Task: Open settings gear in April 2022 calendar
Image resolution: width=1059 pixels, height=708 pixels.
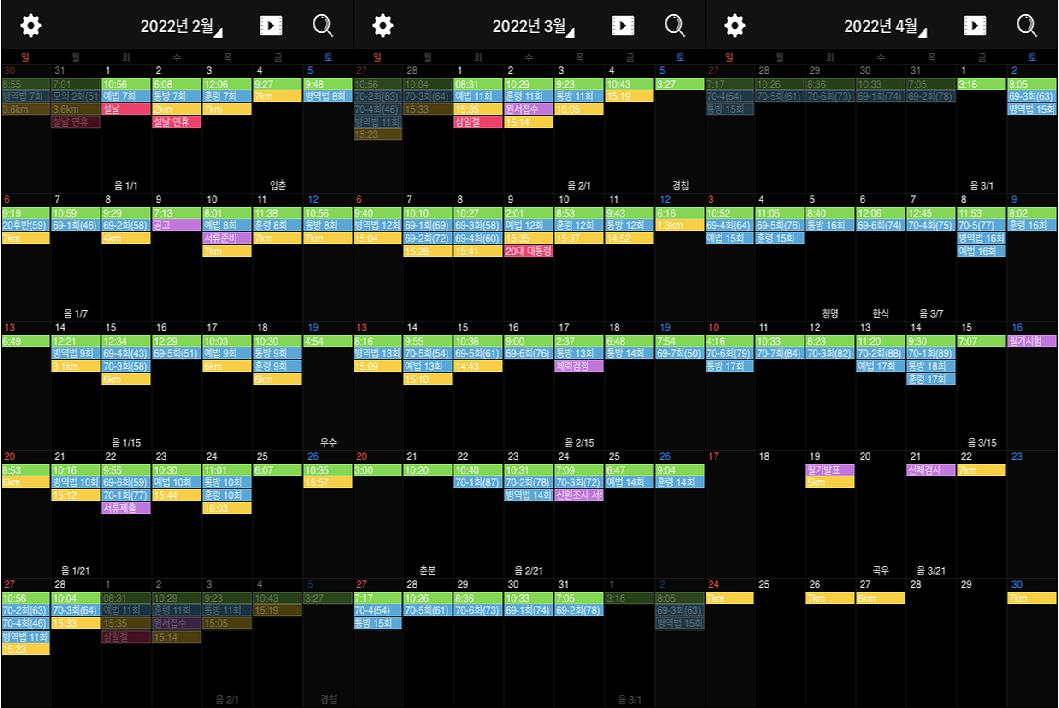Action: [x=735, y=26]
